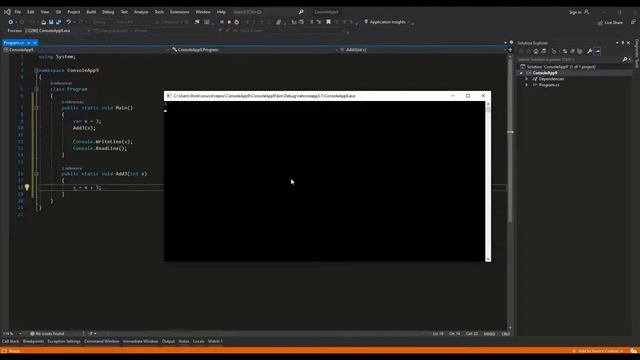Image resolution: width=640 pixels, height=360 pixels.
Task: Click the lightbulb quick actions icon
Action: pyautogui.click(x=27, y=187)
